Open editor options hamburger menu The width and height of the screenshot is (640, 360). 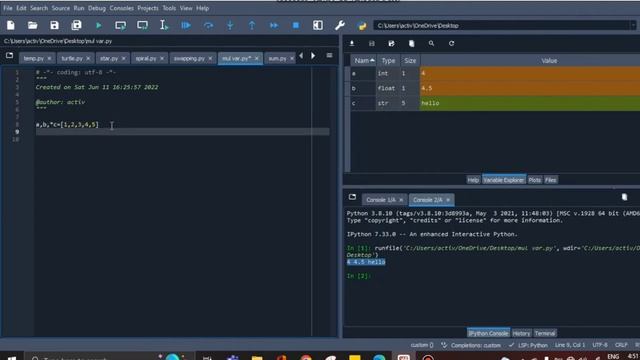[329, 56]
